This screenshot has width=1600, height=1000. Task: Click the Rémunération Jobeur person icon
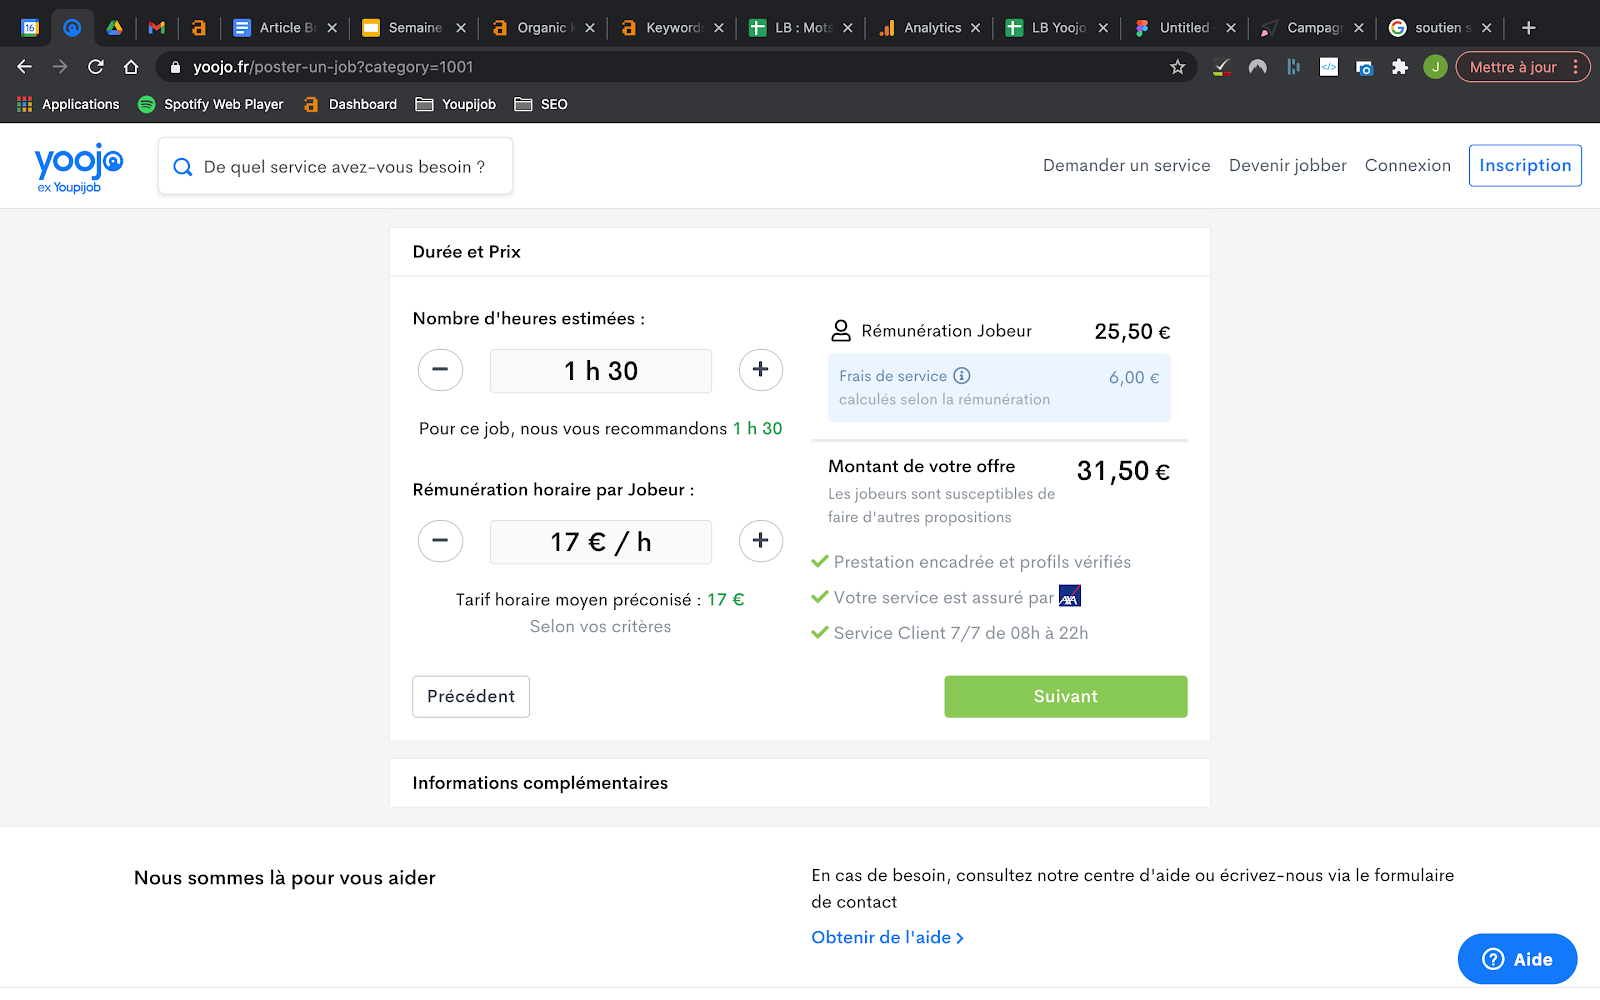(x=841, y=331)
